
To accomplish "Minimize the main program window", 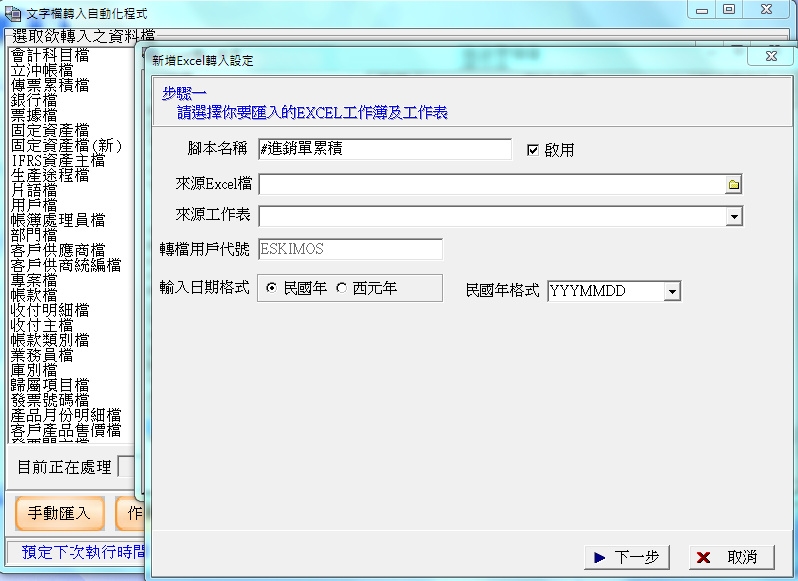I will point(702,9).
